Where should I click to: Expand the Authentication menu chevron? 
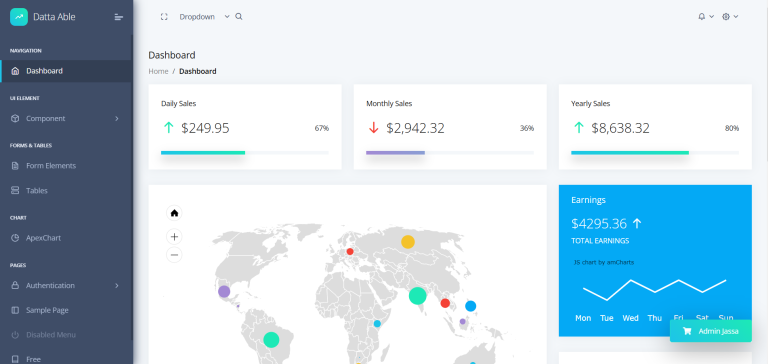click(117, 286)
